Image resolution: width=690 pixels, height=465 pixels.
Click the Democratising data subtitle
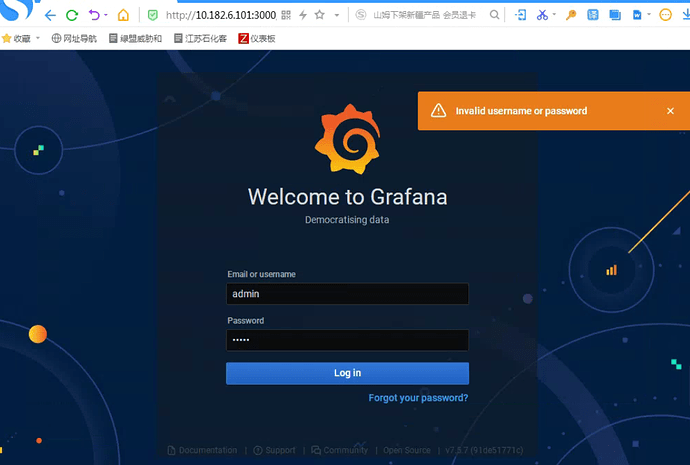[x=347, y=220]
